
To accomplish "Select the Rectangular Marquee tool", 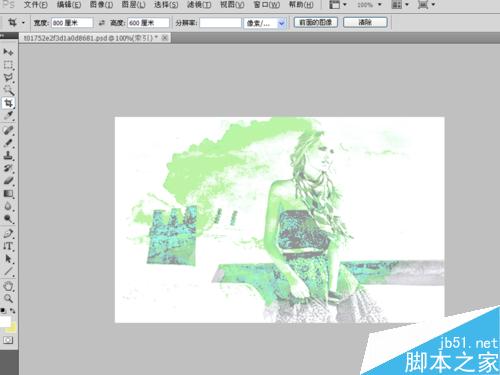I will 8,65.
